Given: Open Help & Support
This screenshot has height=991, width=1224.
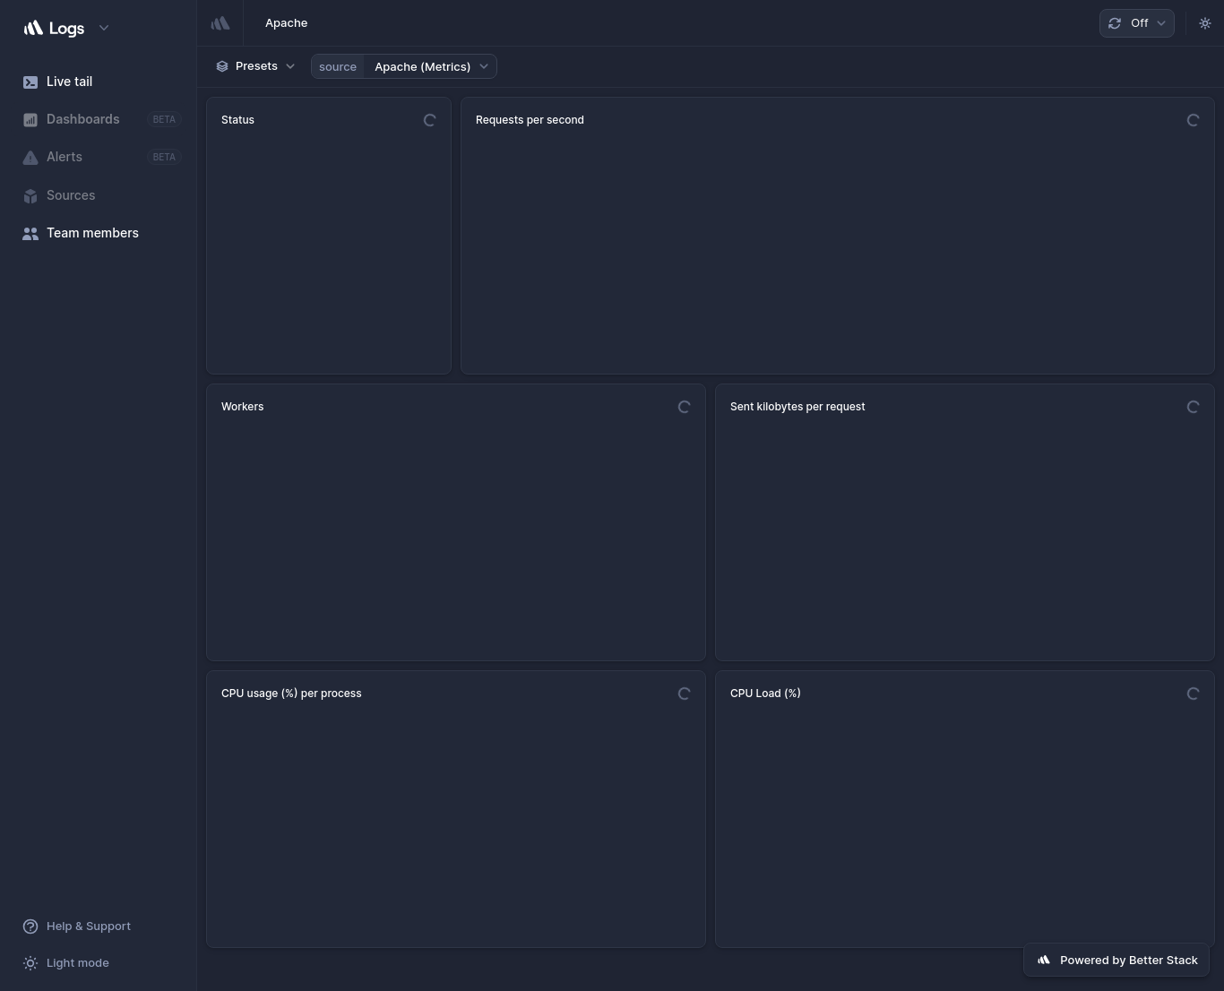Looking at the screenshot, I should tap(88, 925).
